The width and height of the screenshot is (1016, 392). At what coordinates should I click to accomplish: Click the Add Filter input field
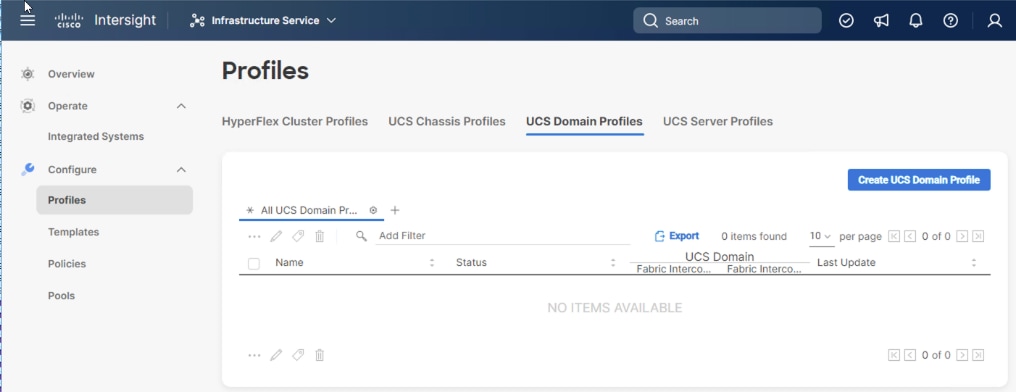click(503, 236)
